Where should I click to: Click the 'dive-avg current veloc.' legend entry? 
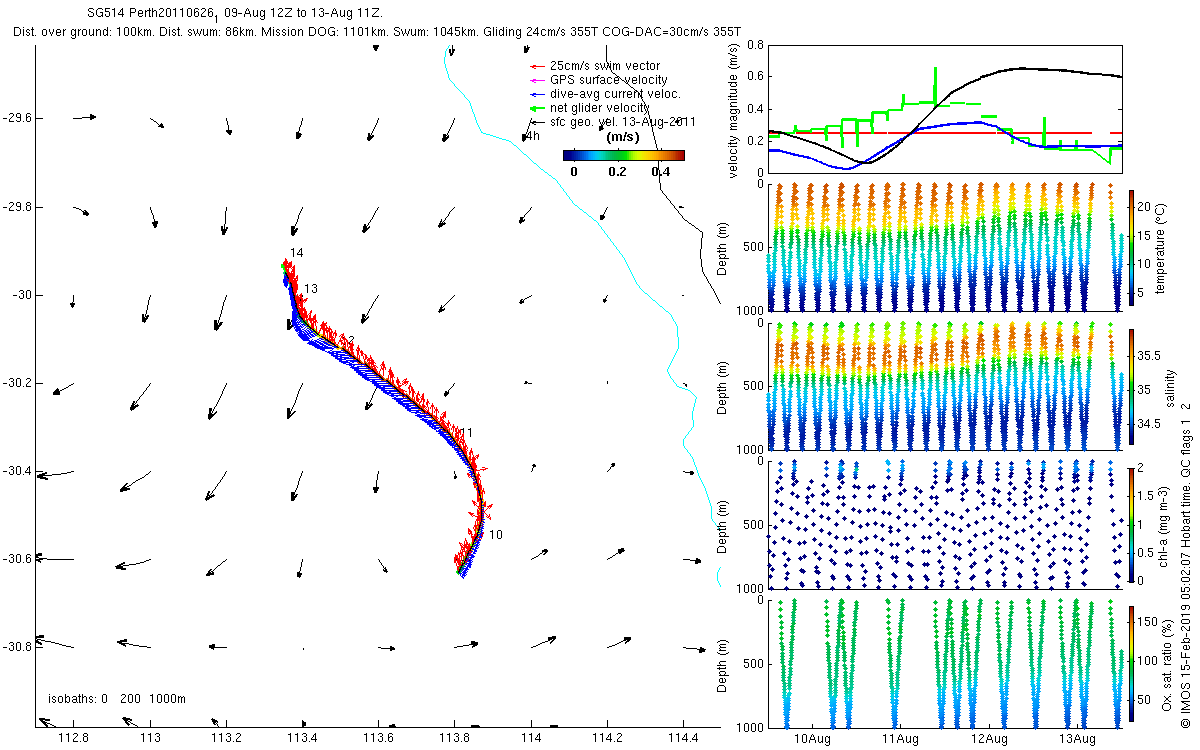coord(615,94)
